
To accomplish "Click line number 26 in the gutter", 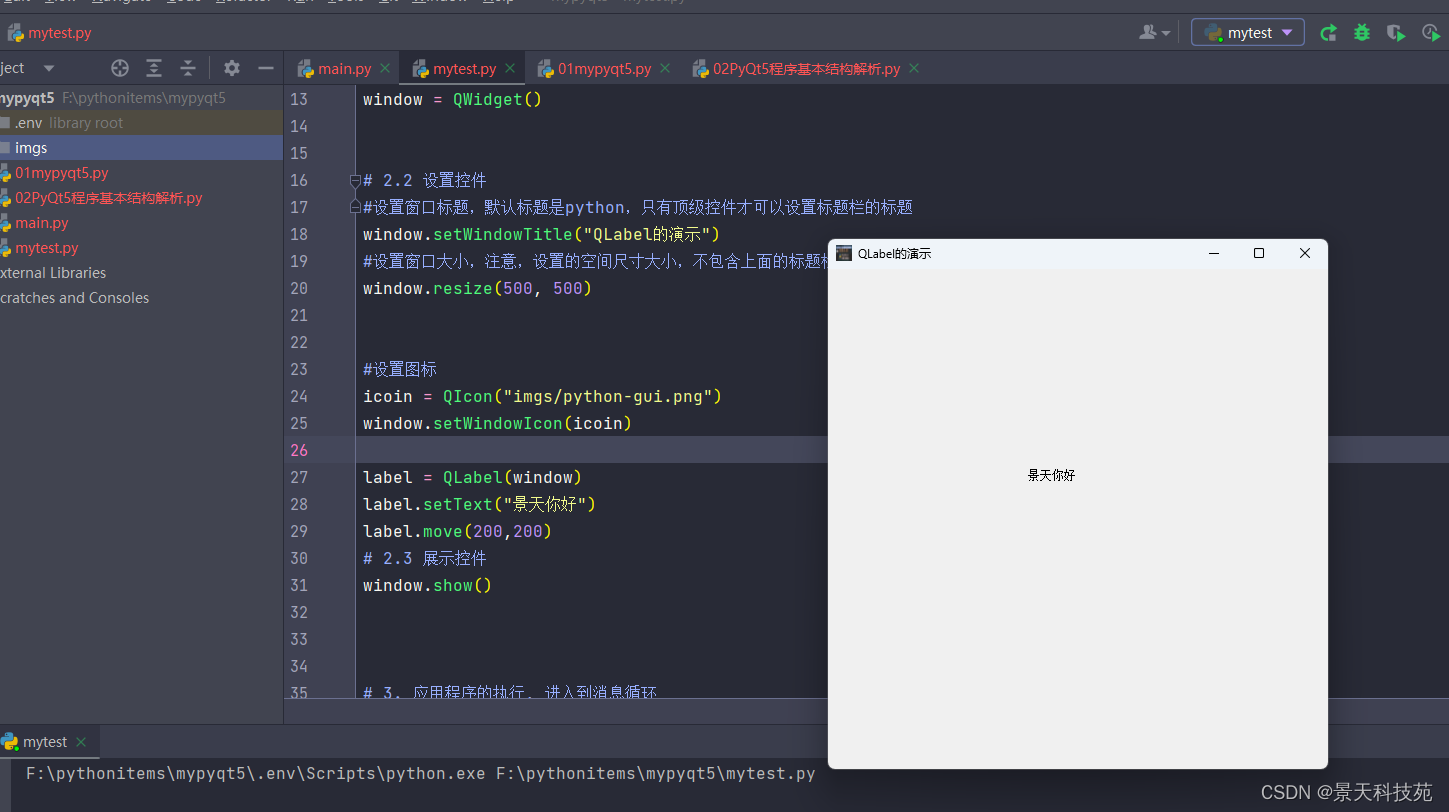I will pyautogui.click(x=299, y=450).
